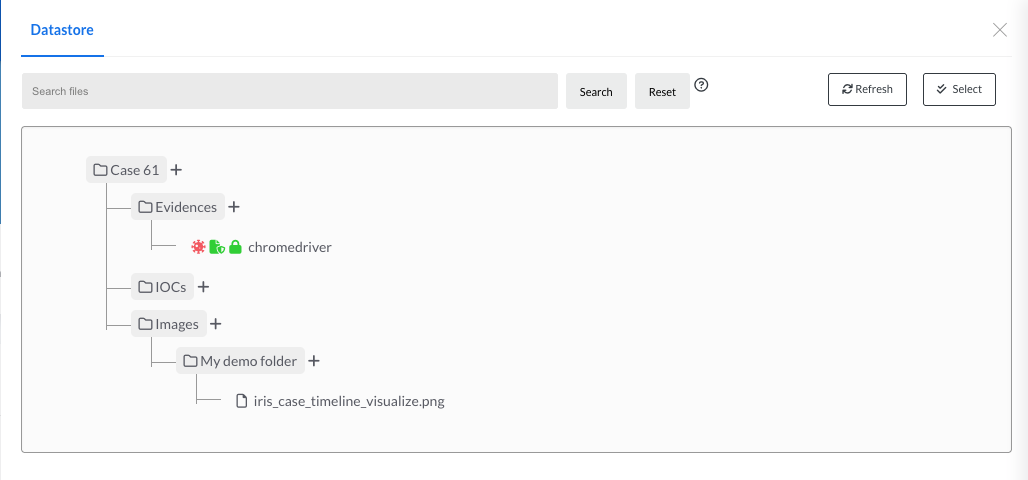Click the green padlock icon on chromedriver
Viewport: 1028px width, 480px height.
235,247
